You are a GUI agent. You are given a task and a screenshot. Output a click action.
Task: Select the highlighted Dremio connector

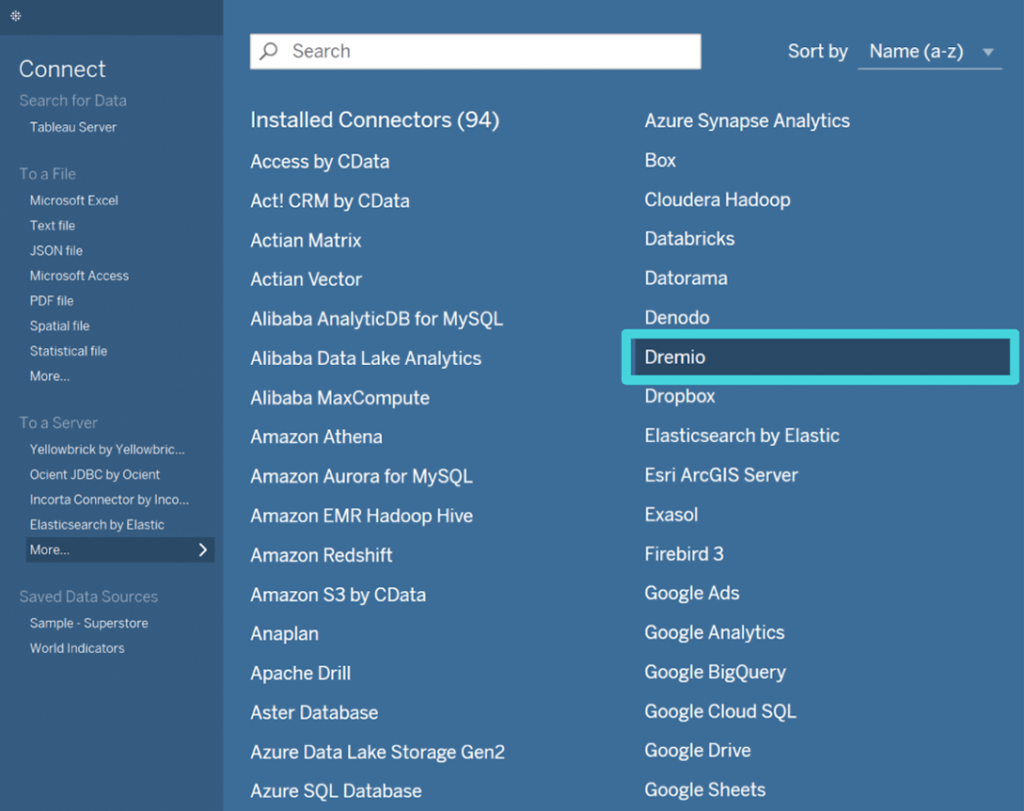click(x=821, y=357)
